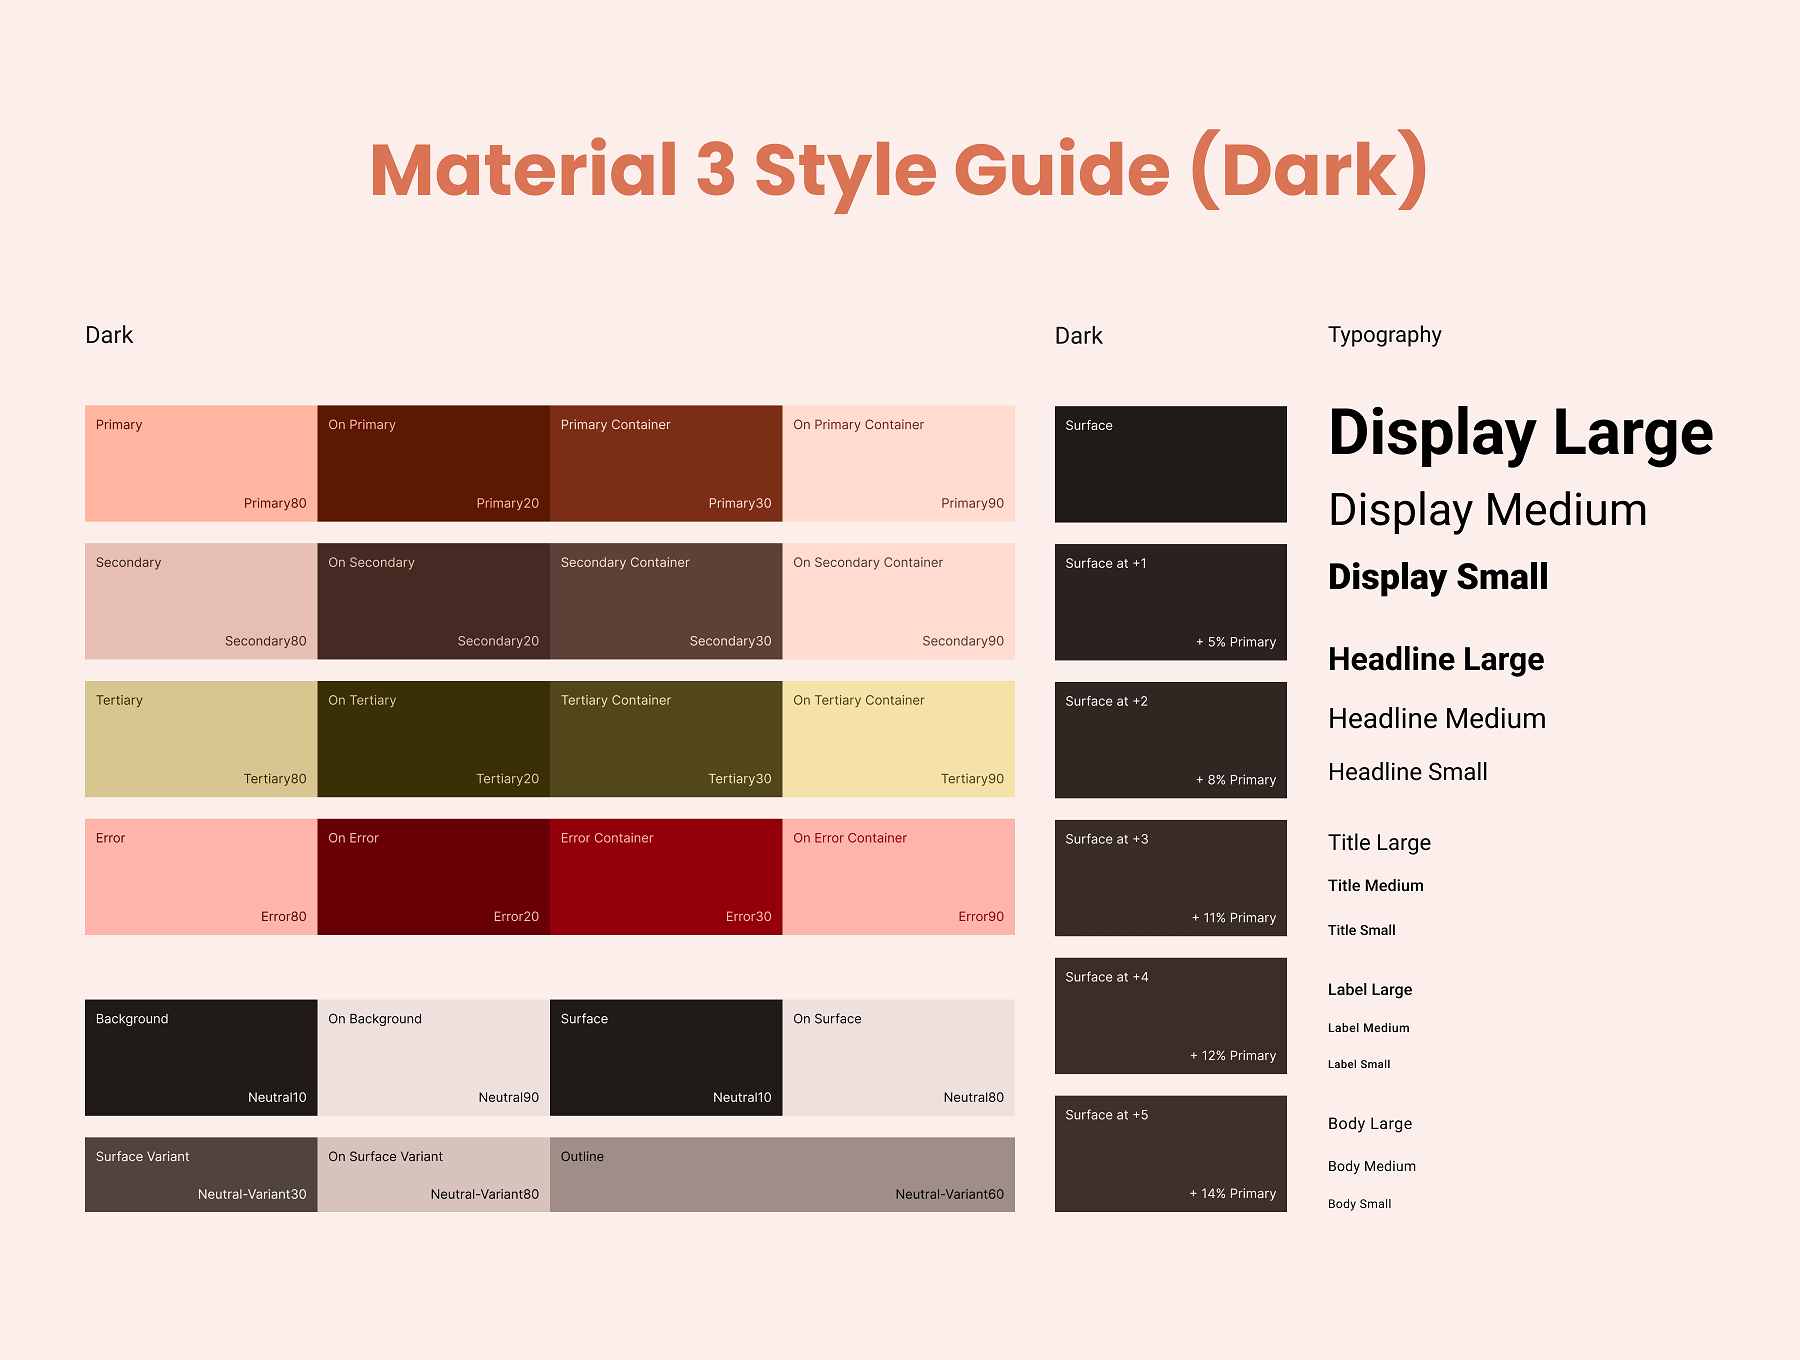The width and height of the screenshot is (1800, 1360).
Task: Pick the Primary Container swatch
Action: (x=665, y=463)
